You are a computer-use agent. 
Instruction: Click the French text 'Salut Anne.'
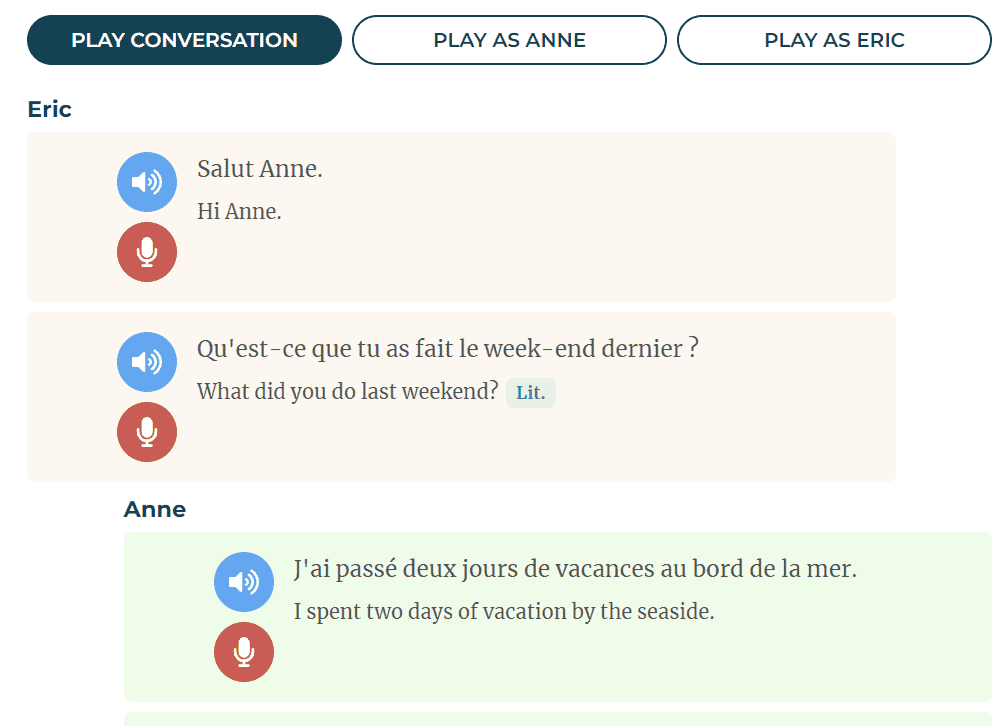click(260, 169)
